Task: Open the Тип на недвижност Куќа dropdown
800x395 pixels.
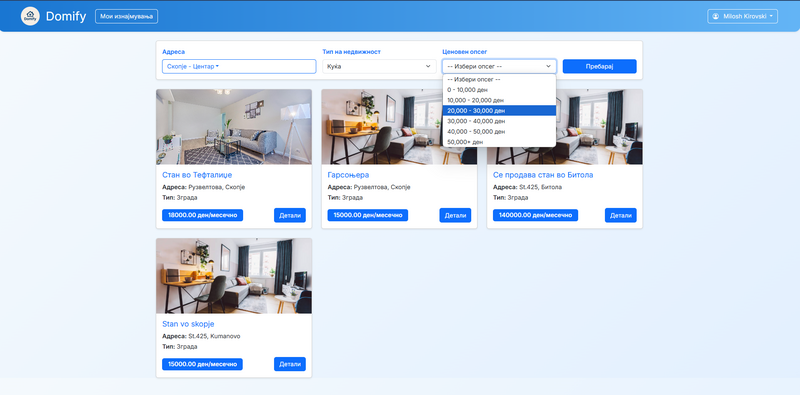Action: click(379, 66)
